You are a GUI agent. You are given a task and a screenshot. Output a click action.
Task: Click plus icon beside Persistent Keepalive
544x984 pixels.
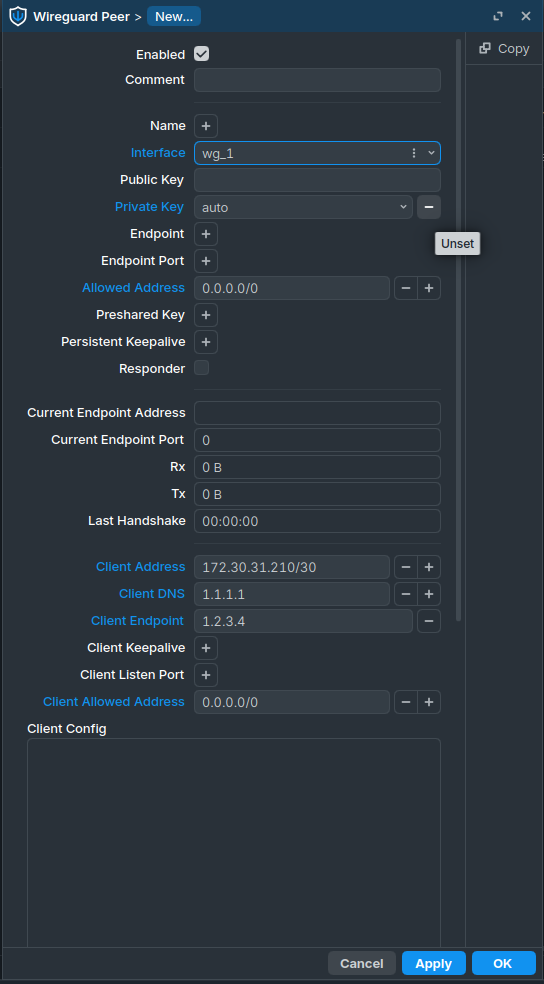(206, 342)
